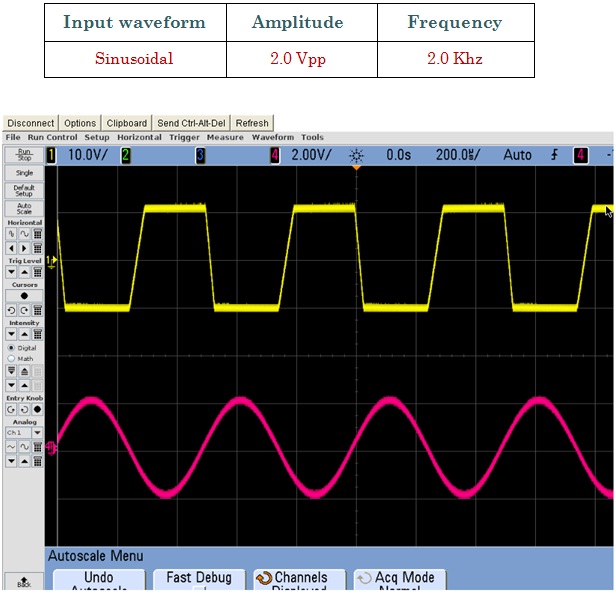The image size is (616, 592).
Task: Toggle blue channel 3 badge
Action: pos(200,155)
